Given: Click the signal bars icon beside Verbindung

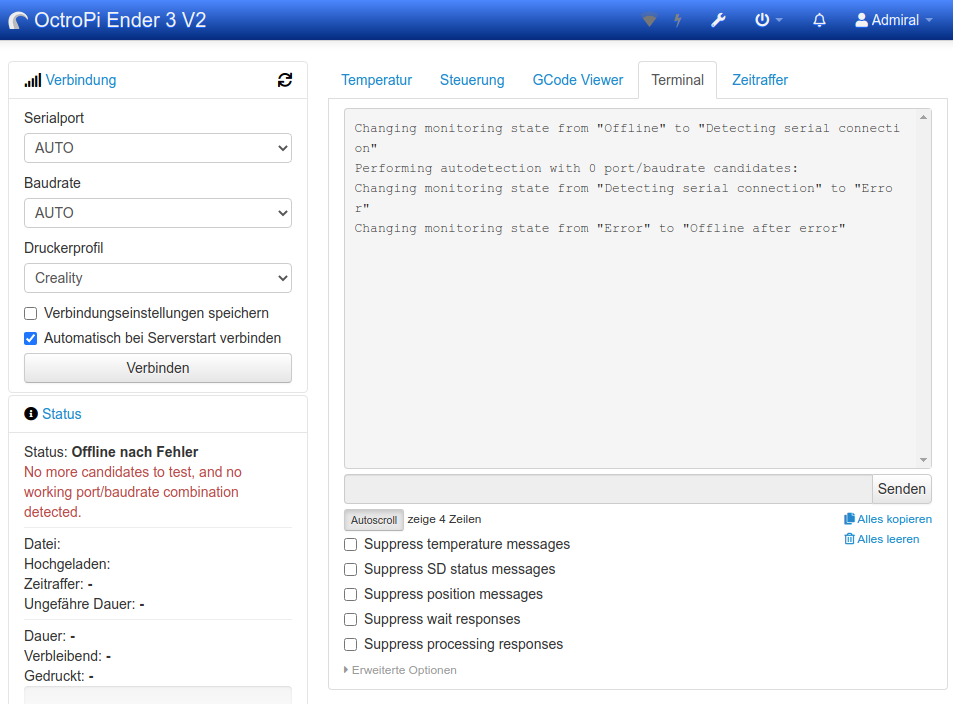Looking at the screenshot, I should (33, 80).
